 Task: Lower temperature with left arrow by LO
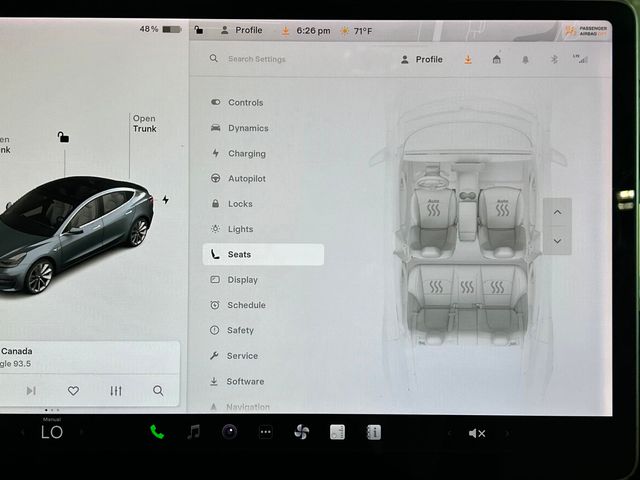click(22, 432)
